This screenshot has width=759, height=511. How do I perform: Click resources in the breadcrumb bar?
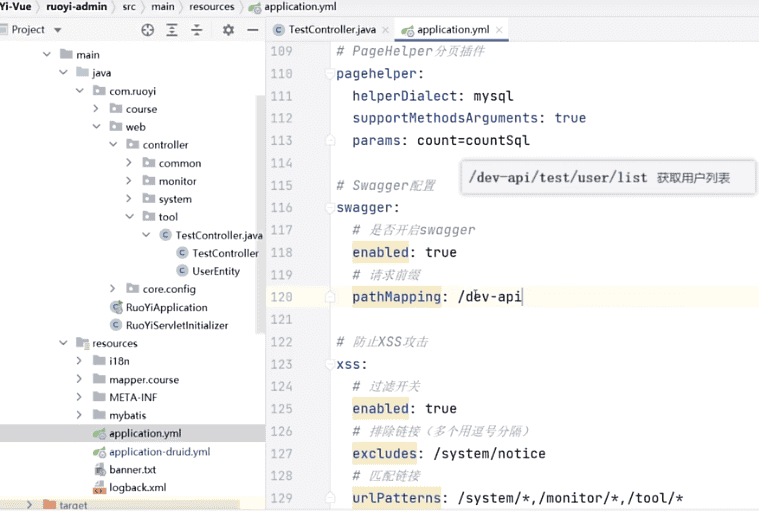[x=210, y=7]
